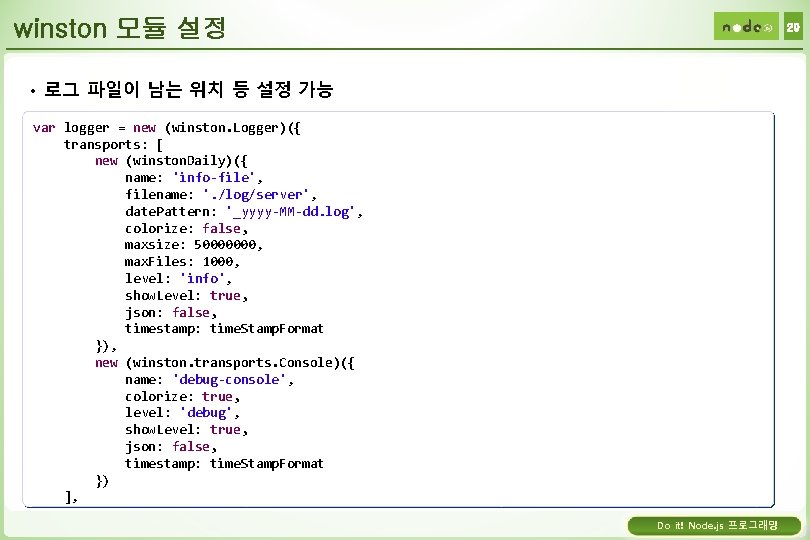This screenshot has height=540, width=810.
Task: Click the second 'json: false,' line under Console
Action: coord(171,447)
